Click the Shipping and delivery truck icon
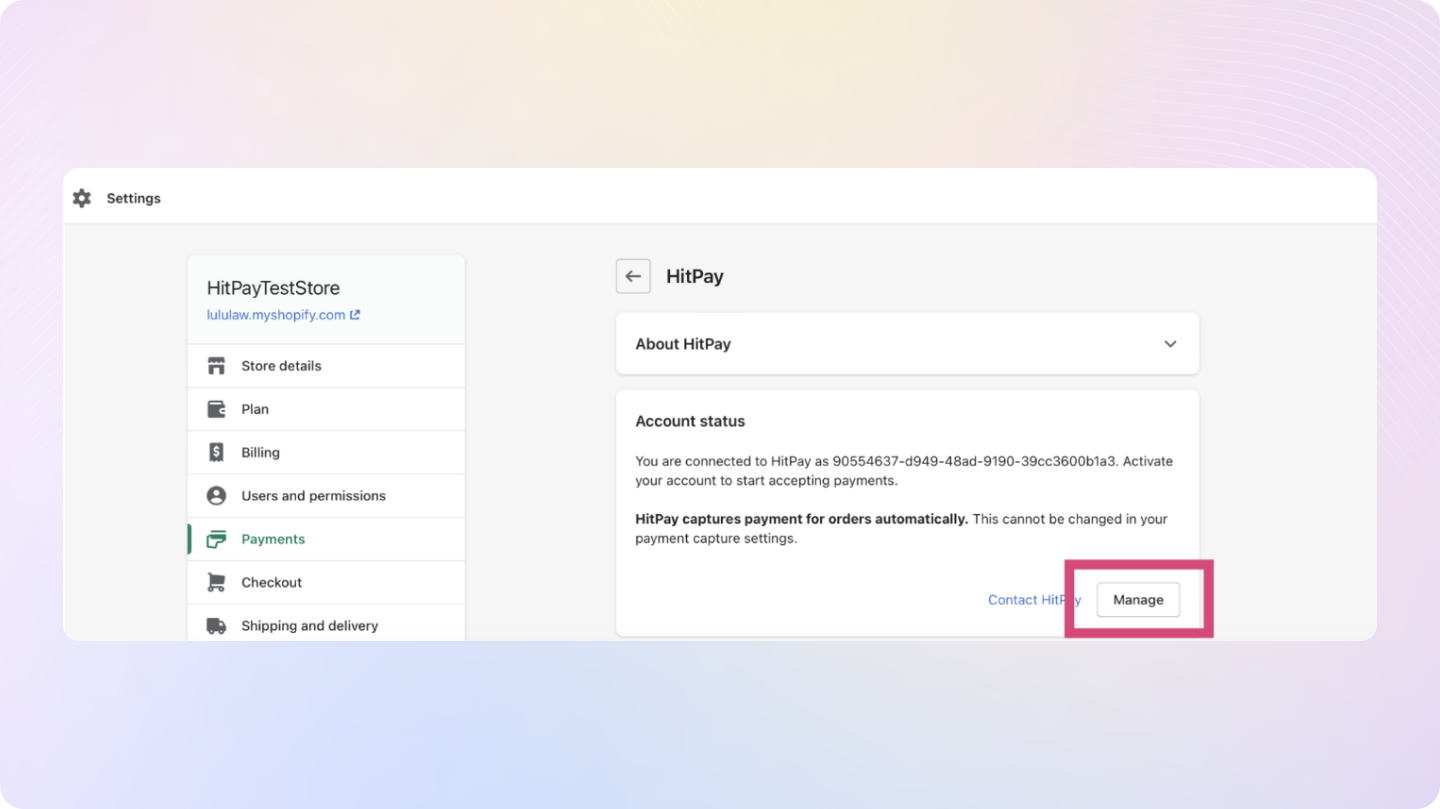Image resolution: width=1440 pixels, height=809 pixels. pos(216,626)
